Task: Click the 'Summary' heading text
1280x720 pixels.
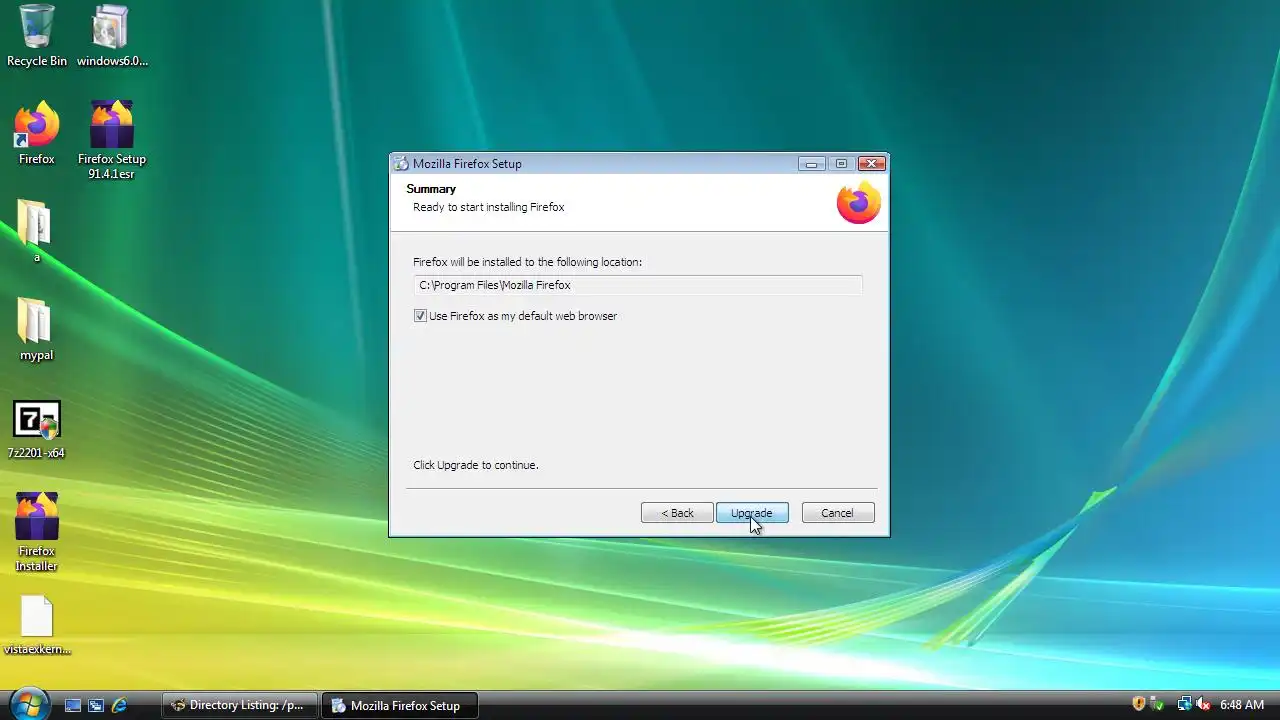Action: tap(431, 189)
